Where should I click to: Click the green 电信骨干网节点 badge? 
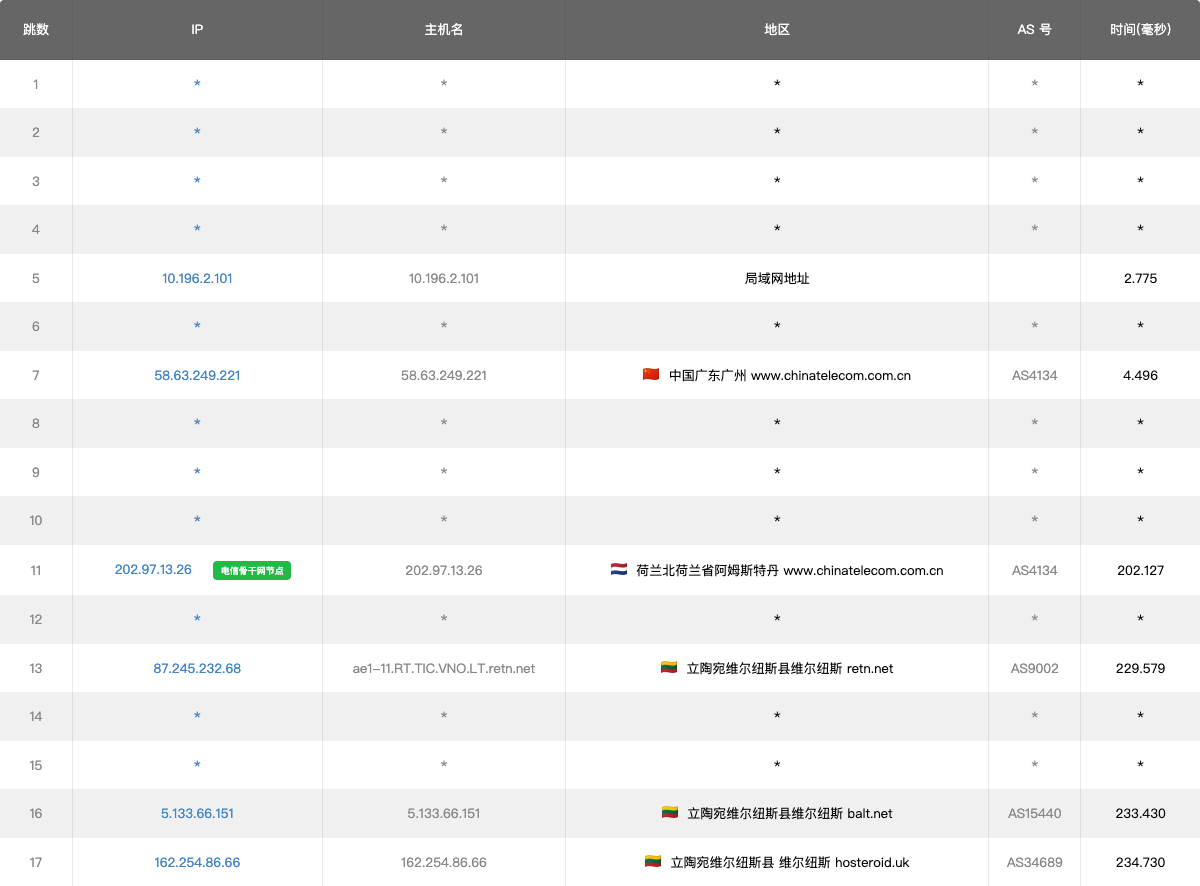pos(251,571)
